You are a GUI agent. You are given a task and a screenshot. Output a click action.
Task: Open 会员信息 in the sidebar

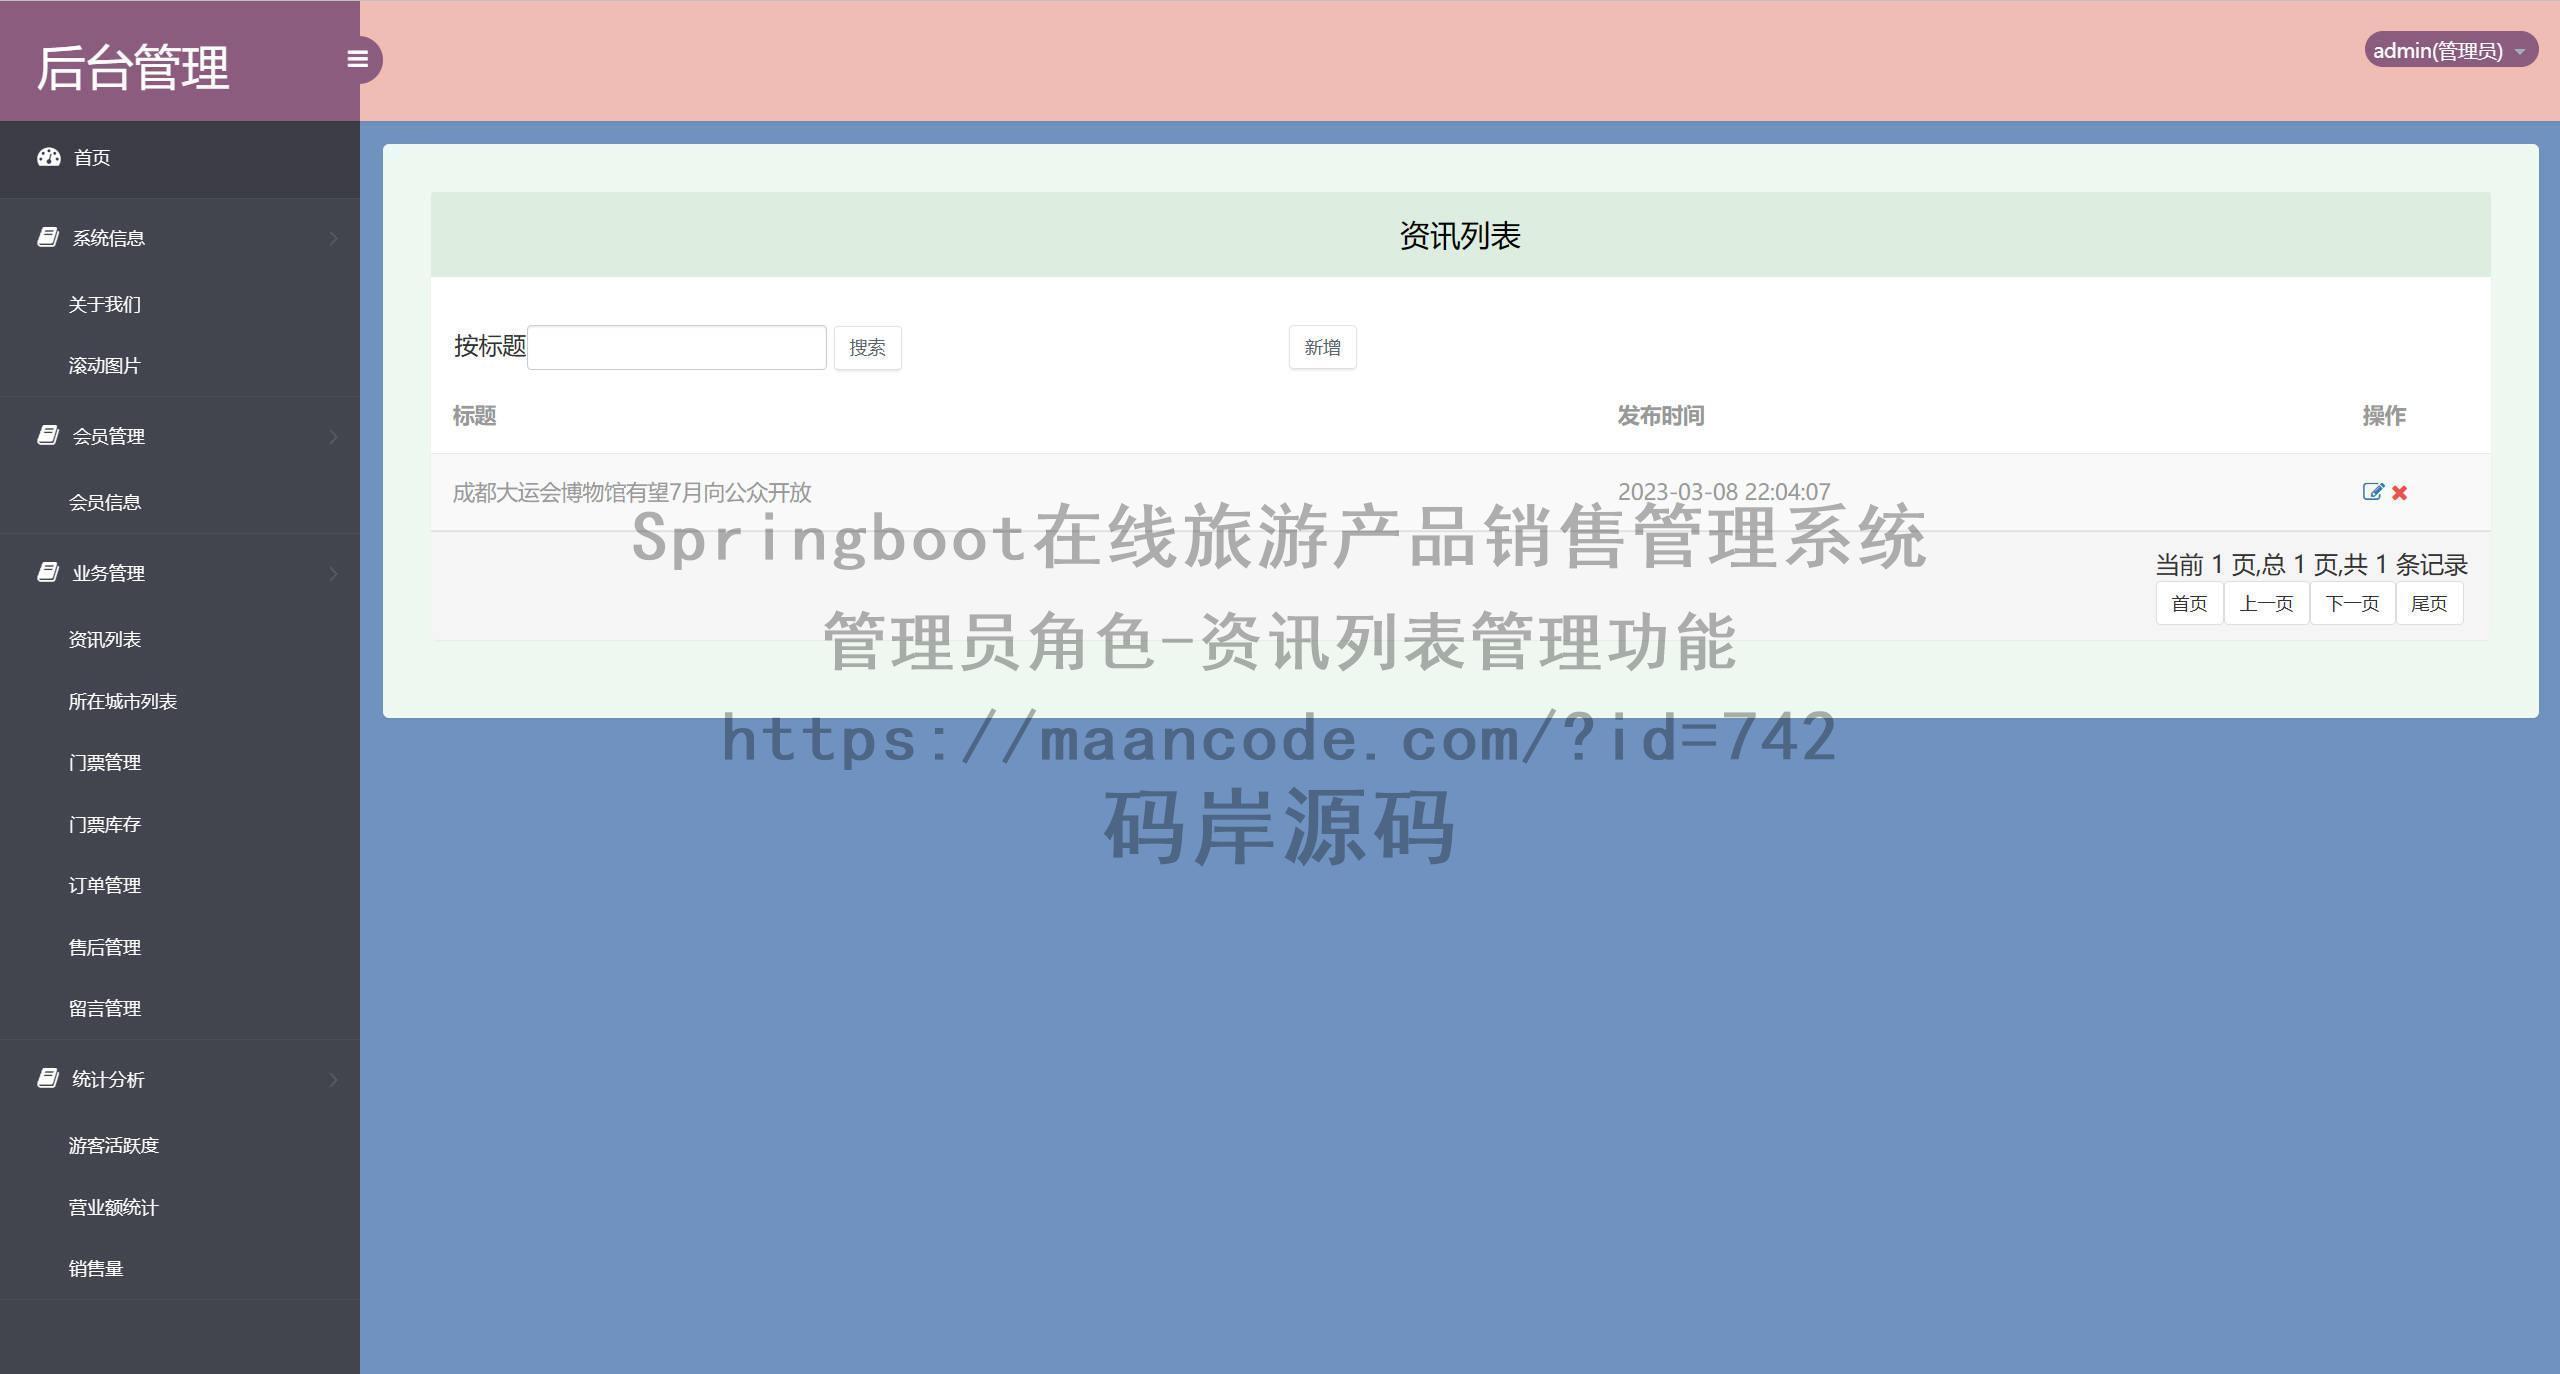[104, 502]
